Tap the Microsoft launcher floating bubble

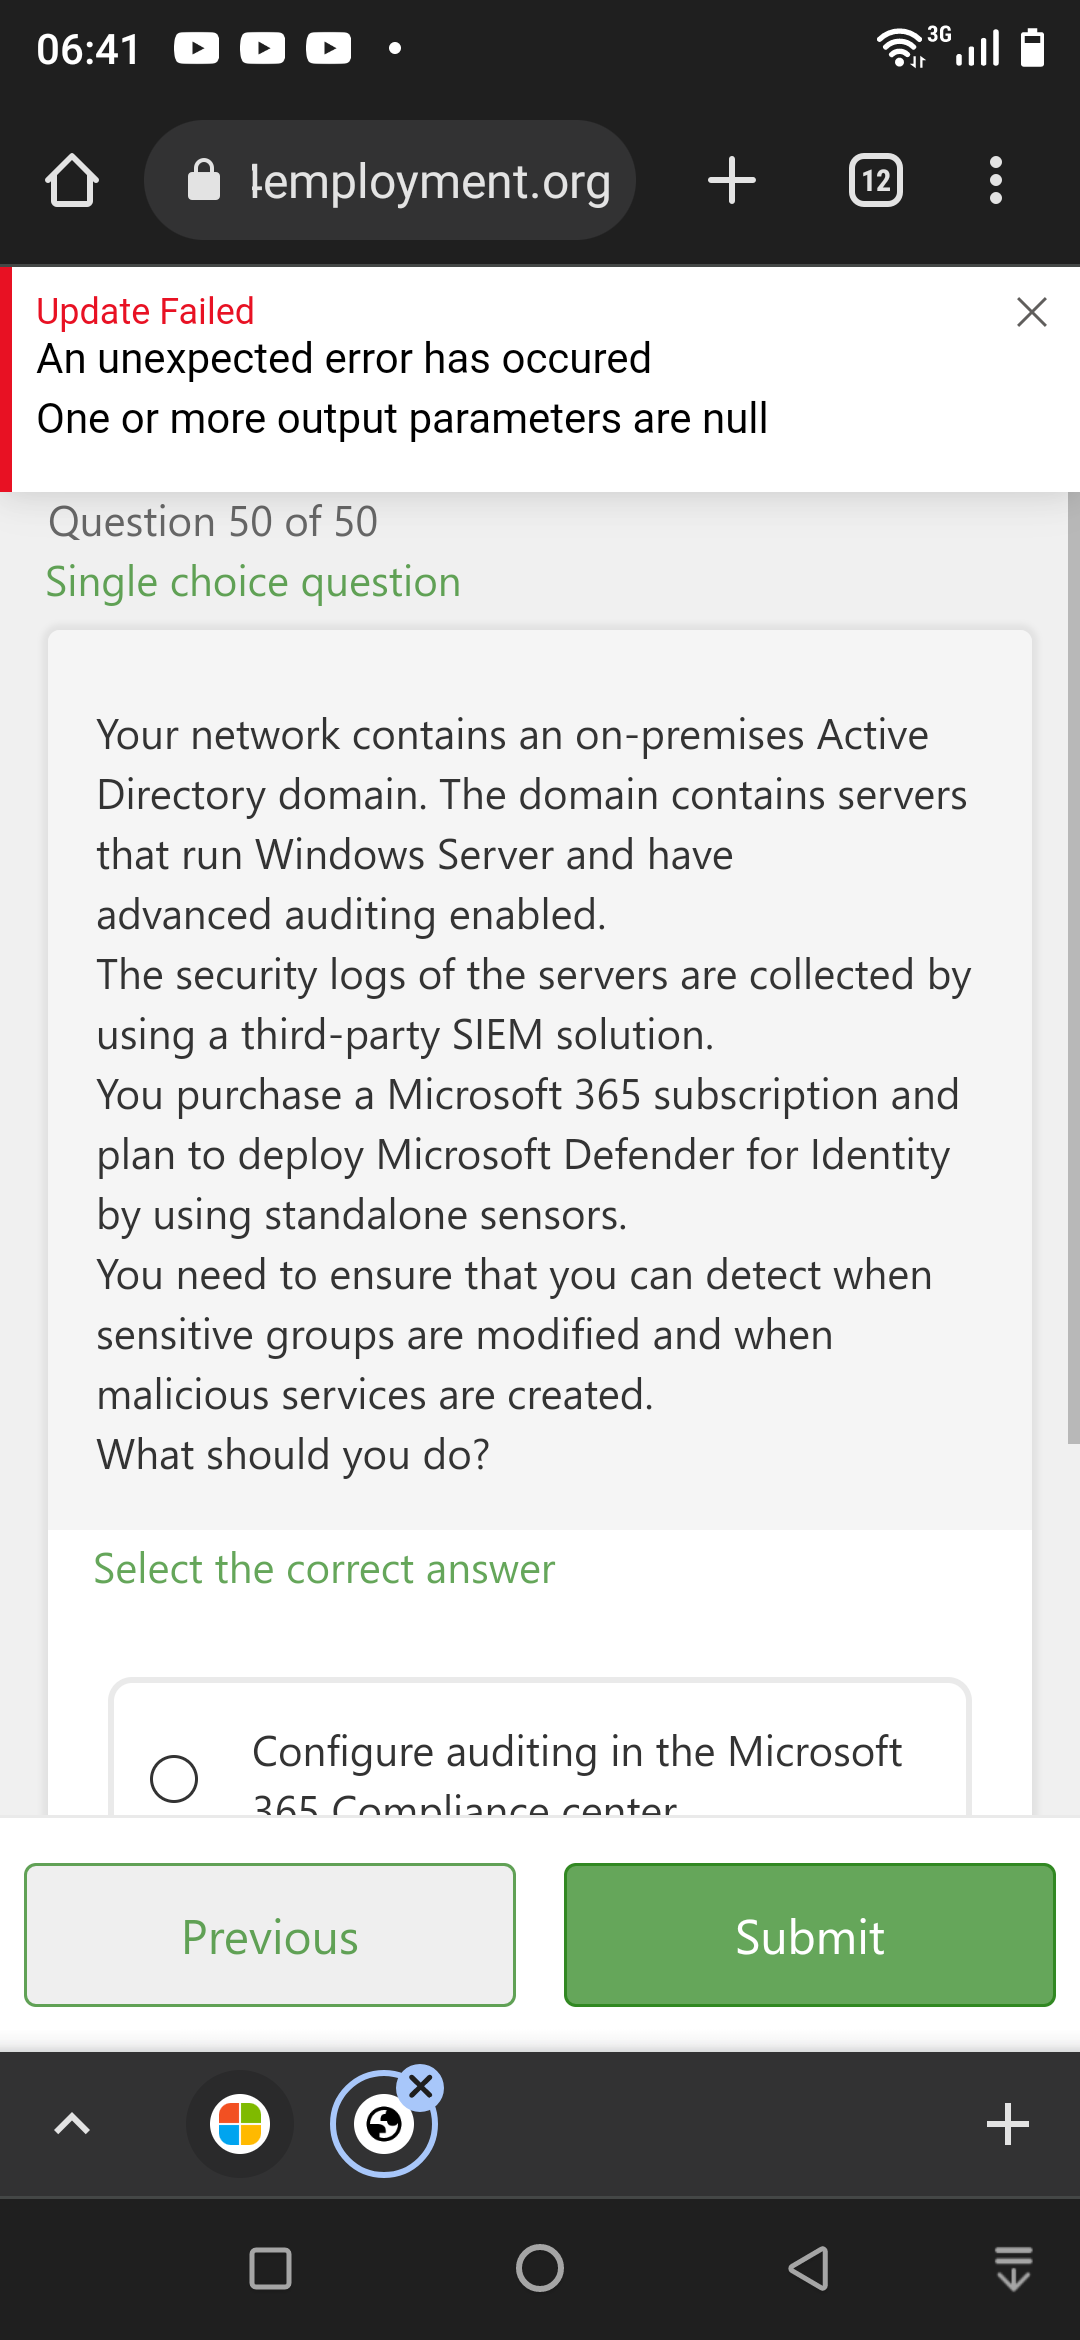pyautogui.click(x=240, y=2125)
